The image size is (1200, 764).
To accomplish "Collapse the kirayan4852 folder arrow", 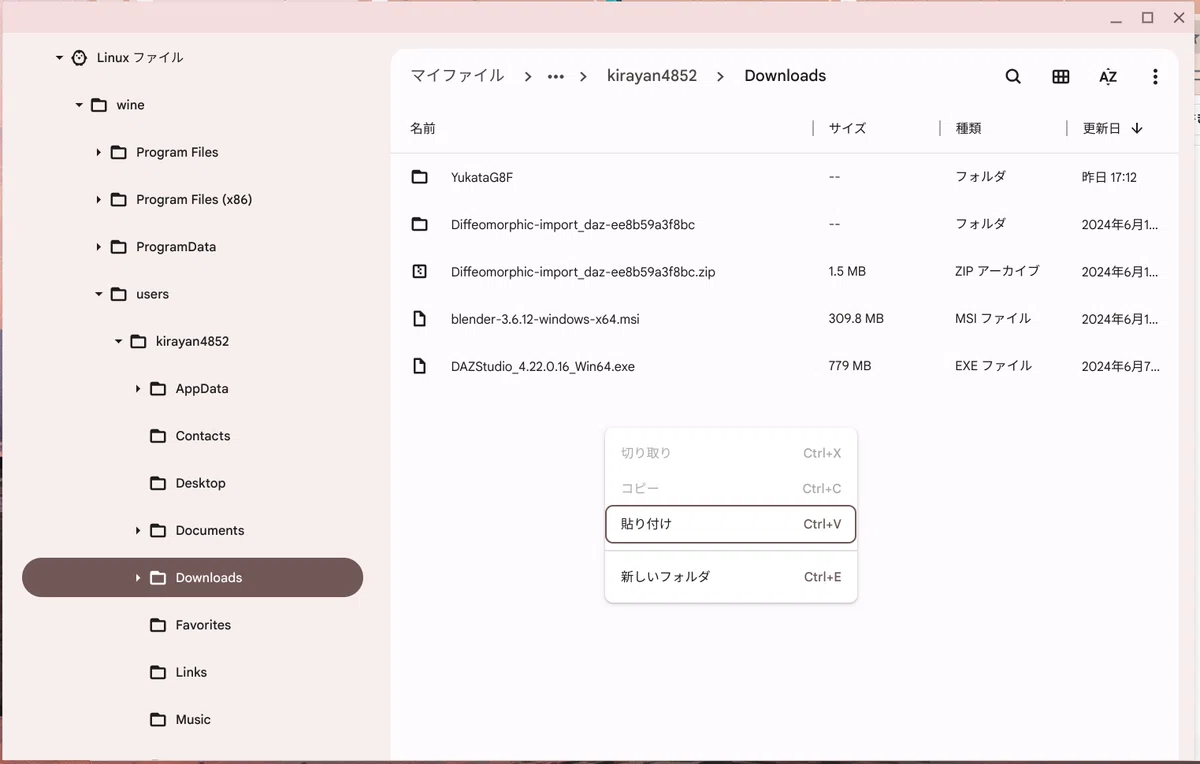I will point(118,341).
